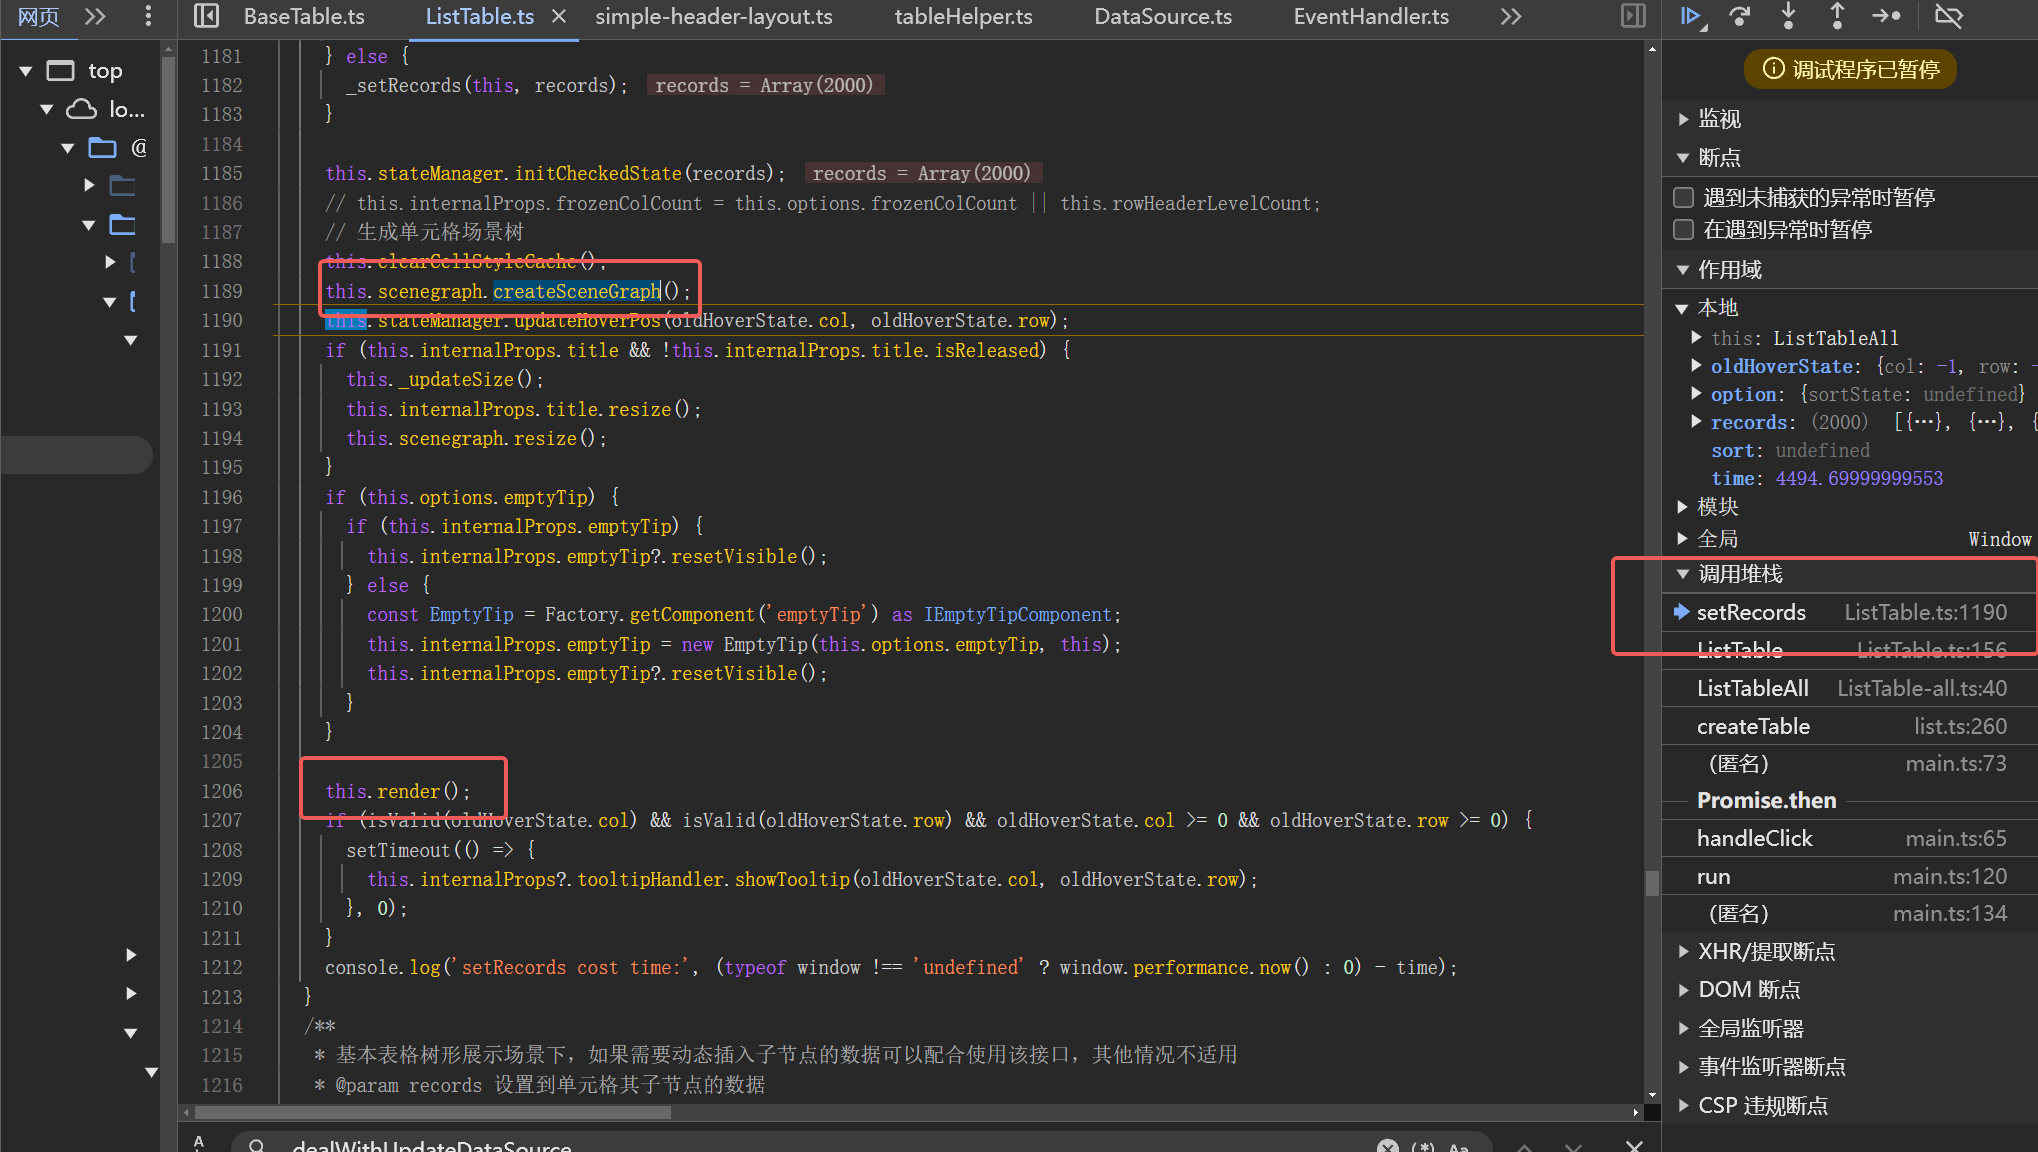
Task: Select createTable frame in call stack
Action: [x=1752, y=726]
